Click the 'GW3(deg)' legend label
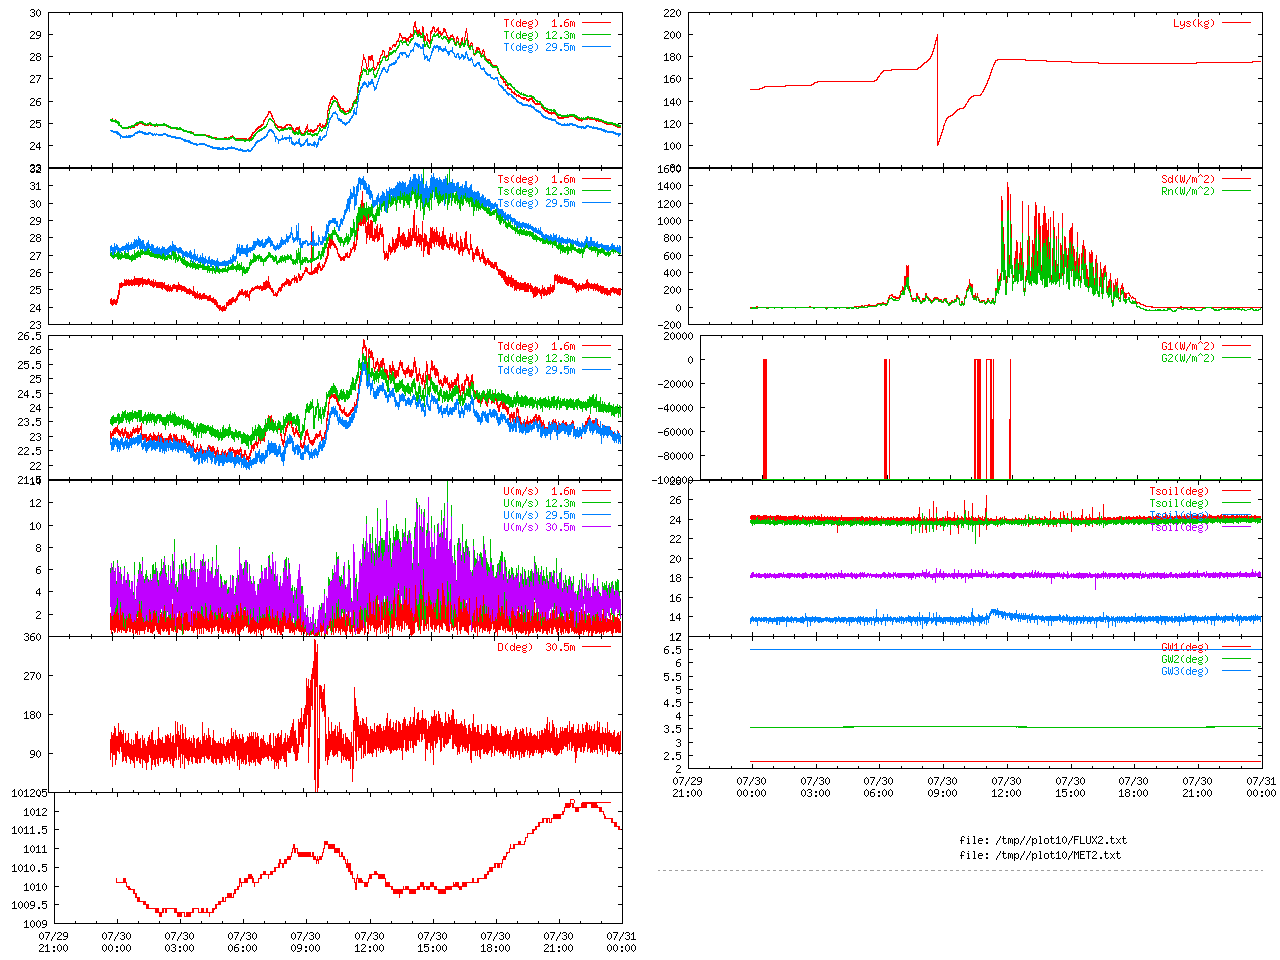 coord(1185,672)
